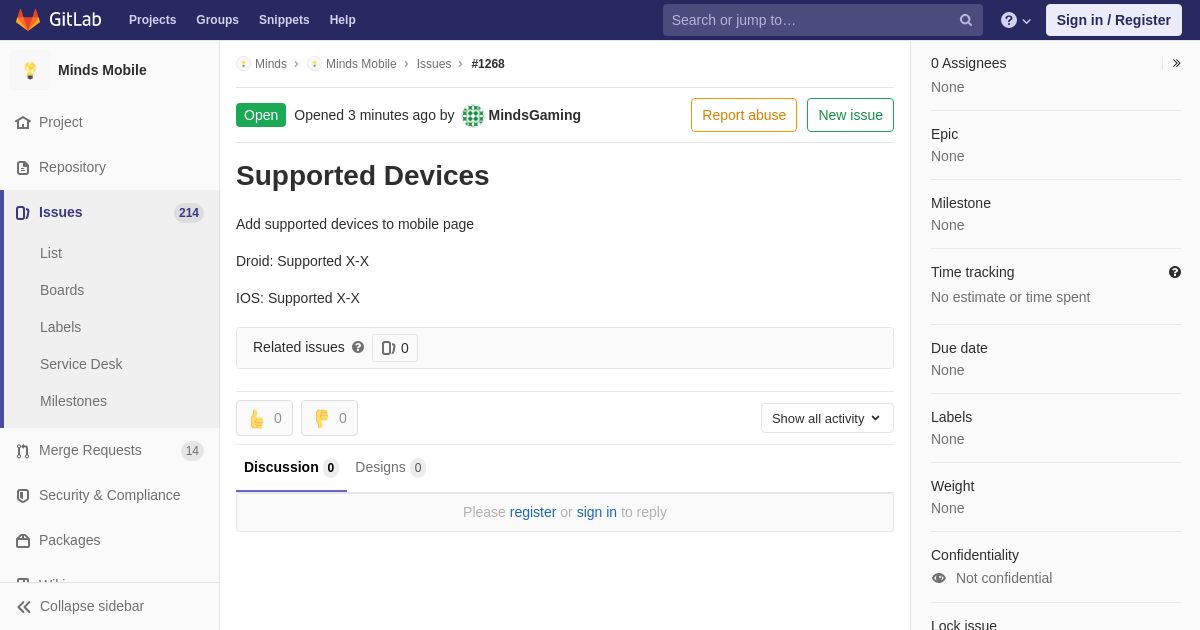The image size is (1200, 630).
Task: Expand the Show all activity dropdown
Action: point(827,418)
